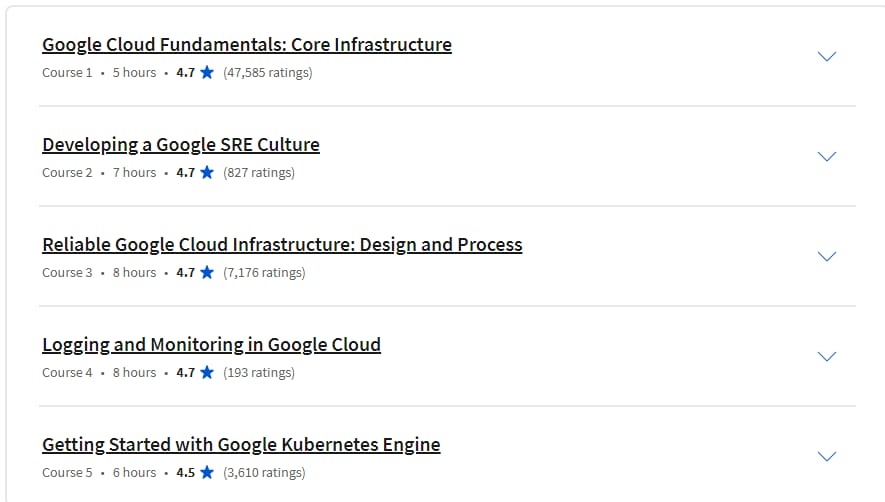Screen dimensions: 885x502
Task: Open Reliable Google Cloud Infrastructure: Design and Process
Action: 282,245
